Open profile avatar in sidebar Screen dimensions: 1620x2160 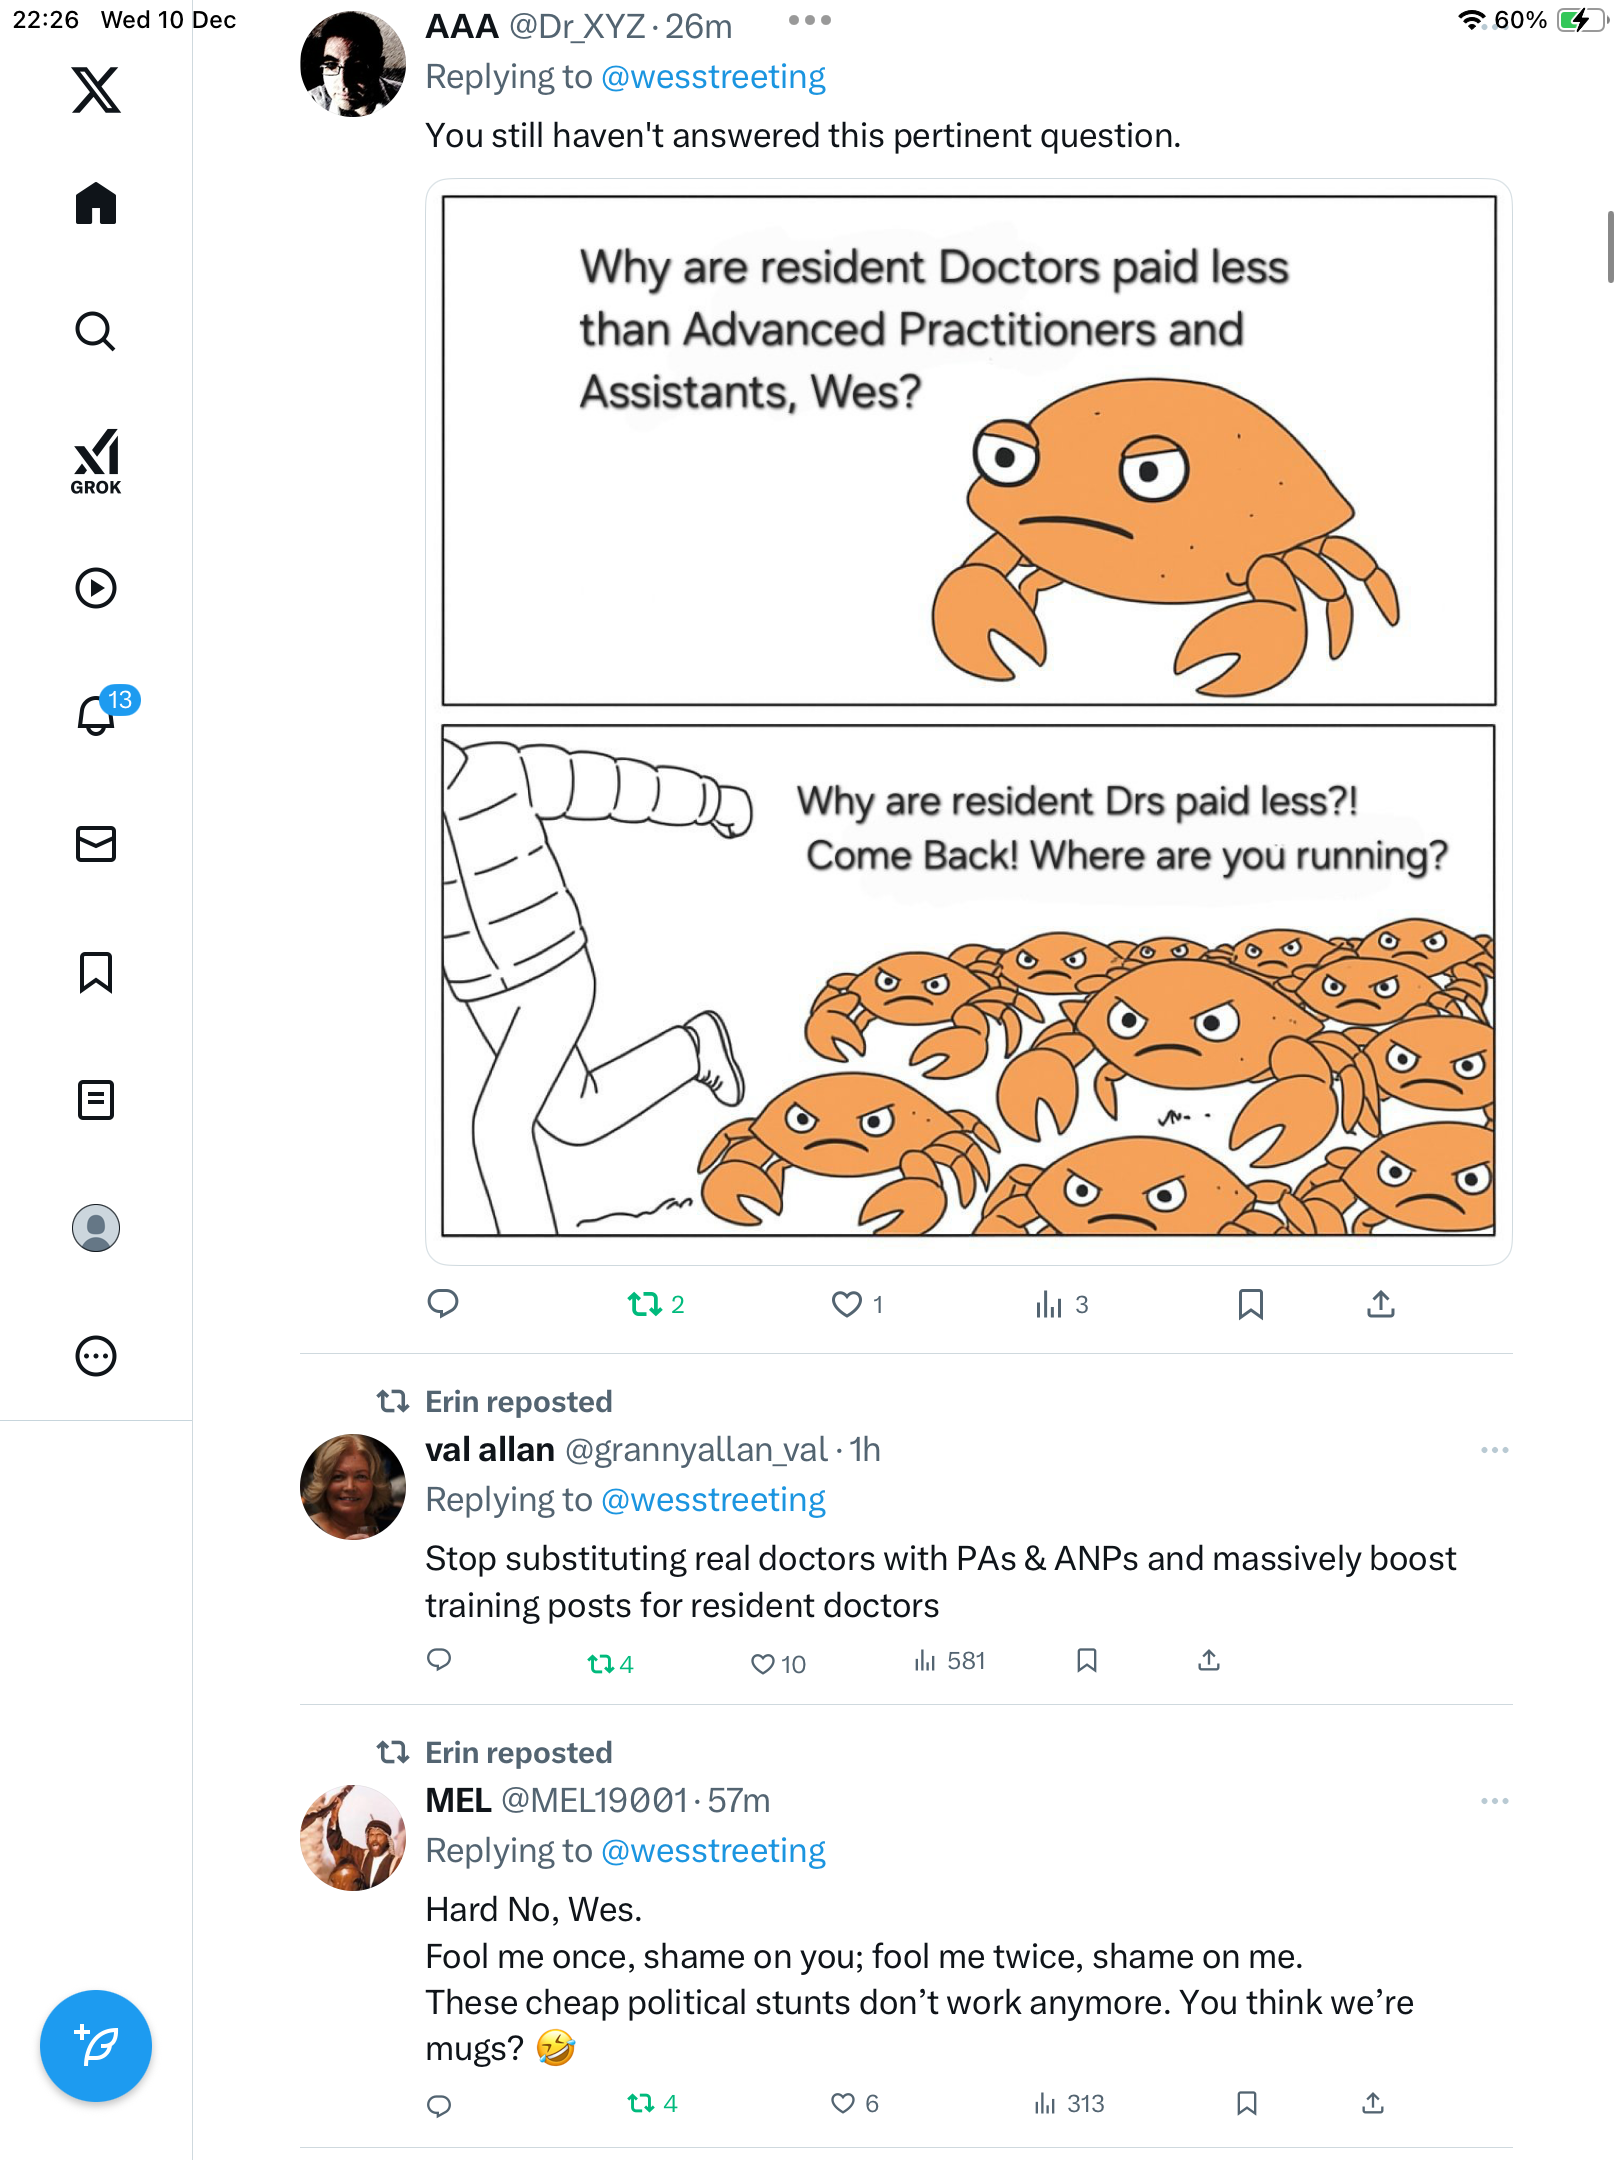coord(96,1228)
